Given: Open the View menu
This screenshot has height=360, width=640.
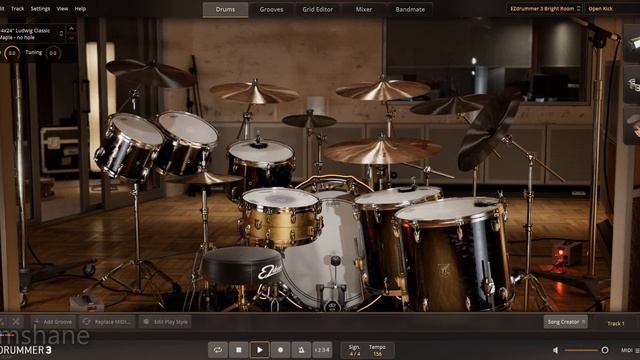Looking at the screenshot, I should pyautogui.click(x=62, y=9).
